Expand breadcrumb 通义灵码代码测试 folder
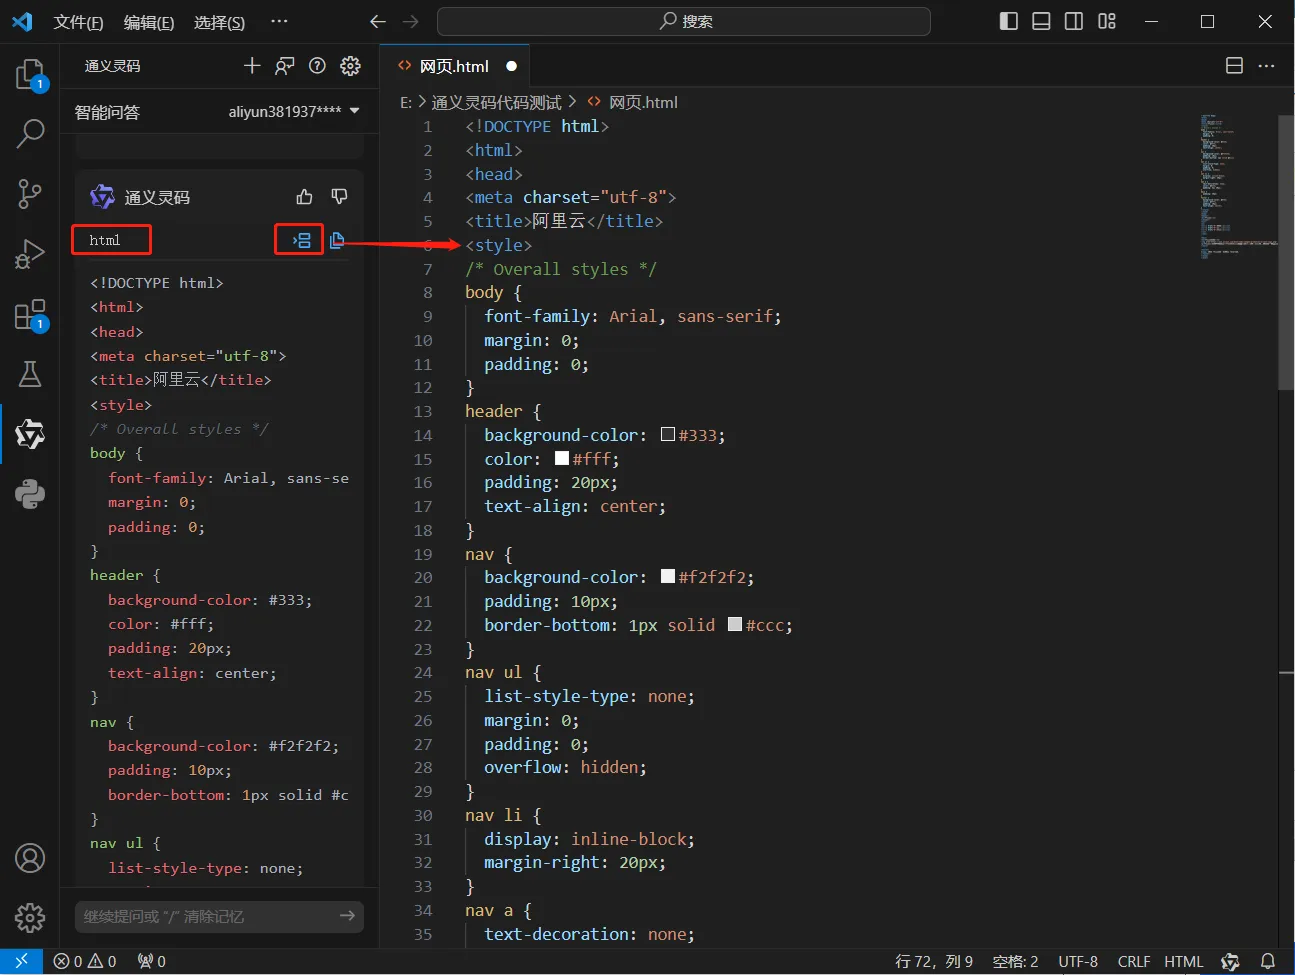Screen dimensions: 1295x975 point(496,102)
